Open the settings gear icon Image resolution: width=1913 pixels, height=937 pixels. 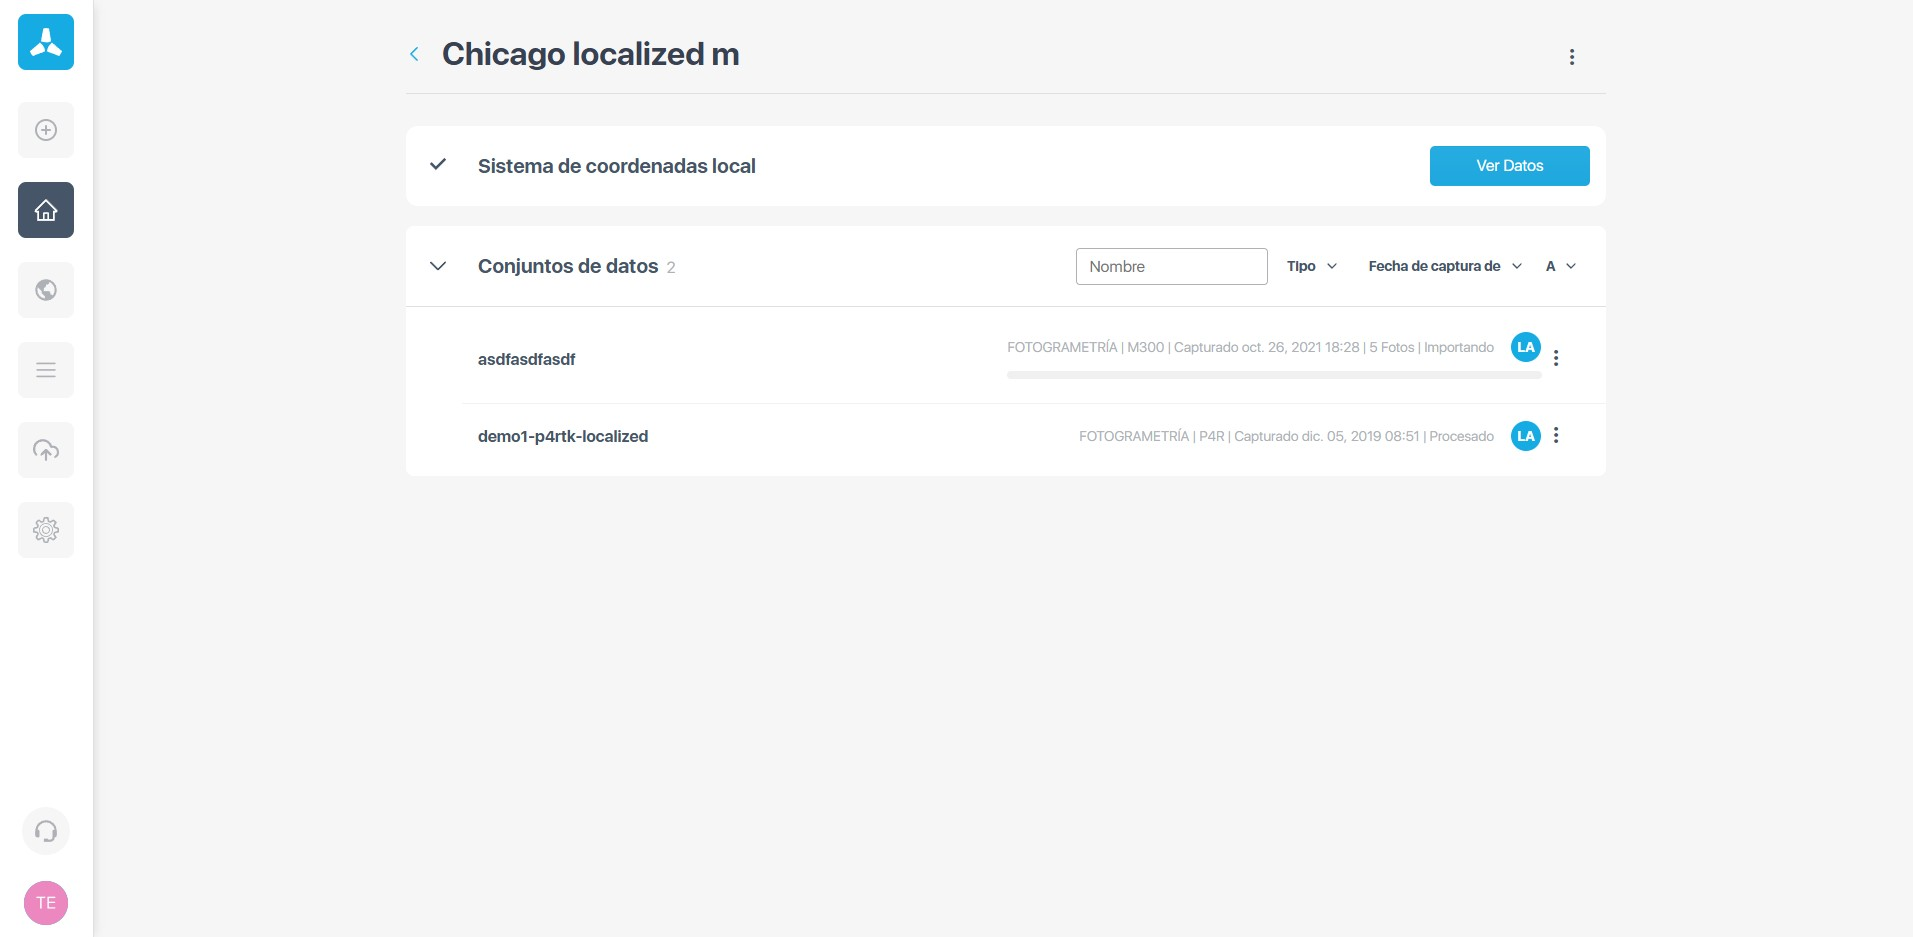pos(46,530)
